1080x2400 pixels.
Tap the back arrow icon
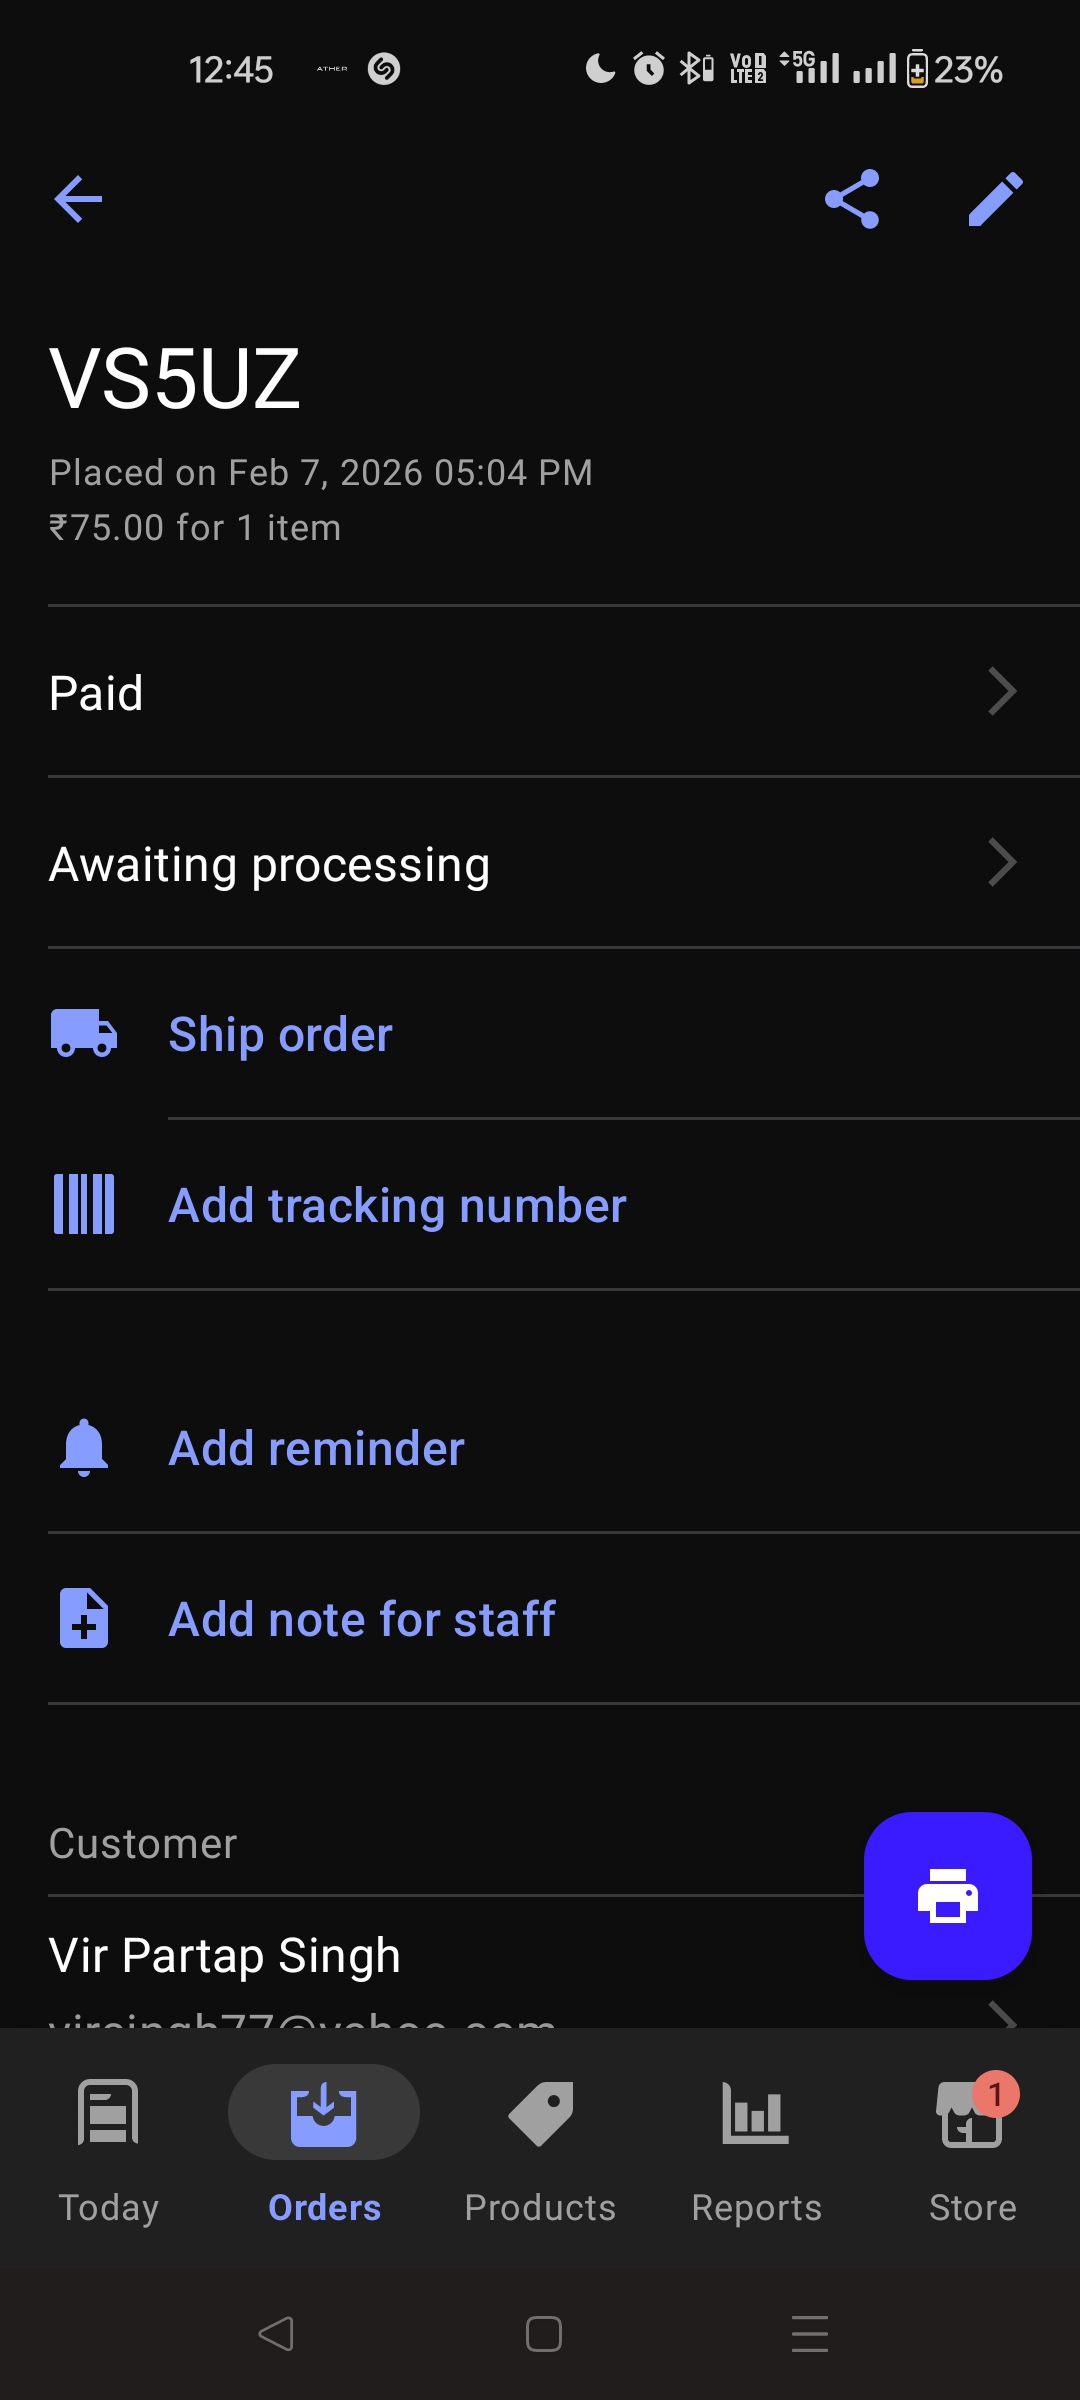tap(78, 199)
